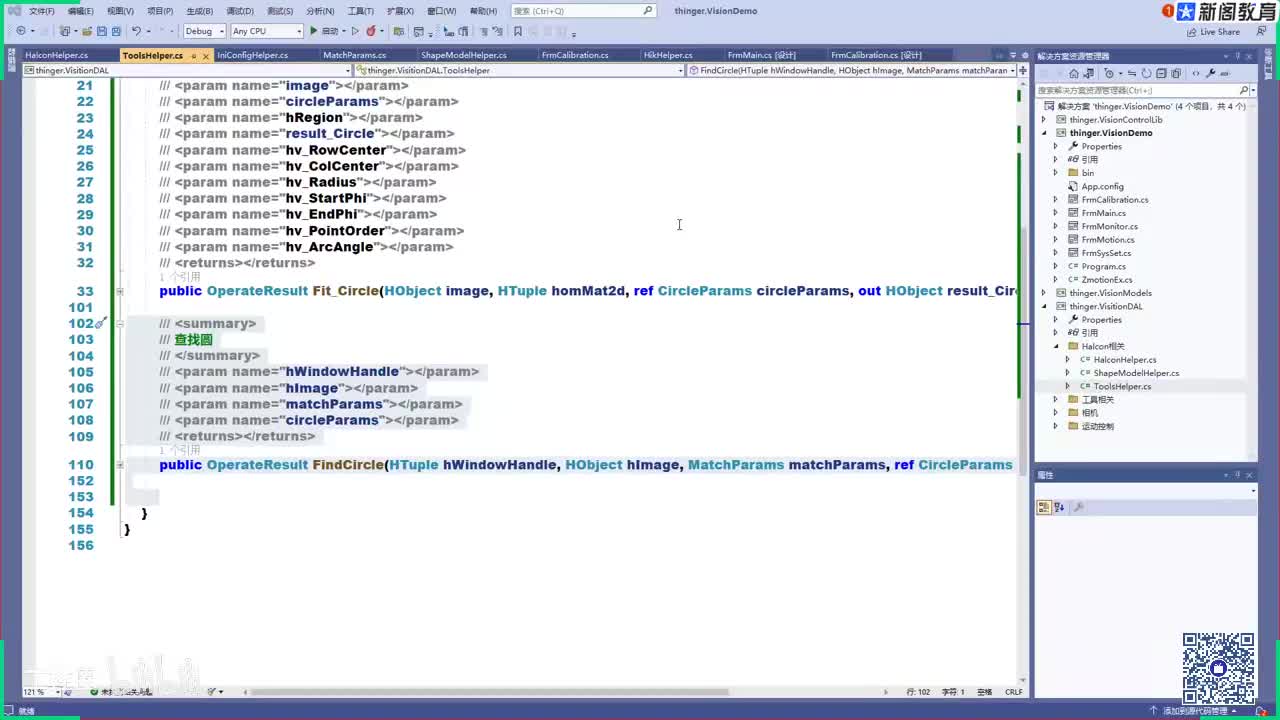1280x720 pixels.
Task: Click the Undo arrow icon
Action: pos(136,31)
